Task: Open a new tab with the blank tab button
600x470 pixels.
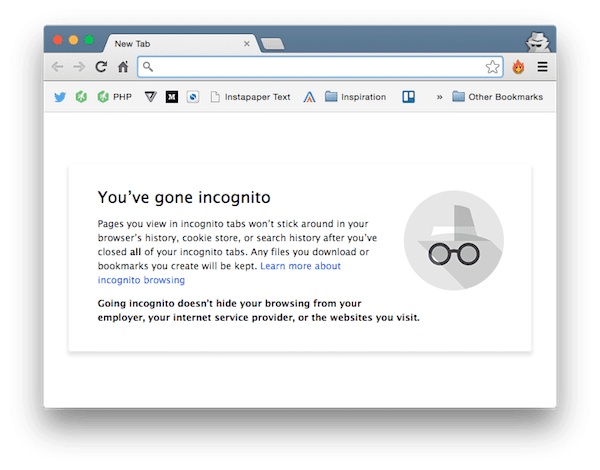Action: [272, 44]
